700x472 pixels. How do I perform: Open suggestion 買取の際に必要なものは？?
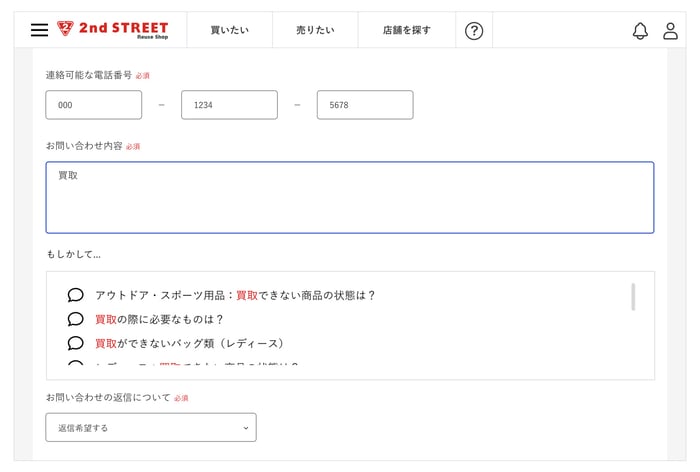(159, 319)
